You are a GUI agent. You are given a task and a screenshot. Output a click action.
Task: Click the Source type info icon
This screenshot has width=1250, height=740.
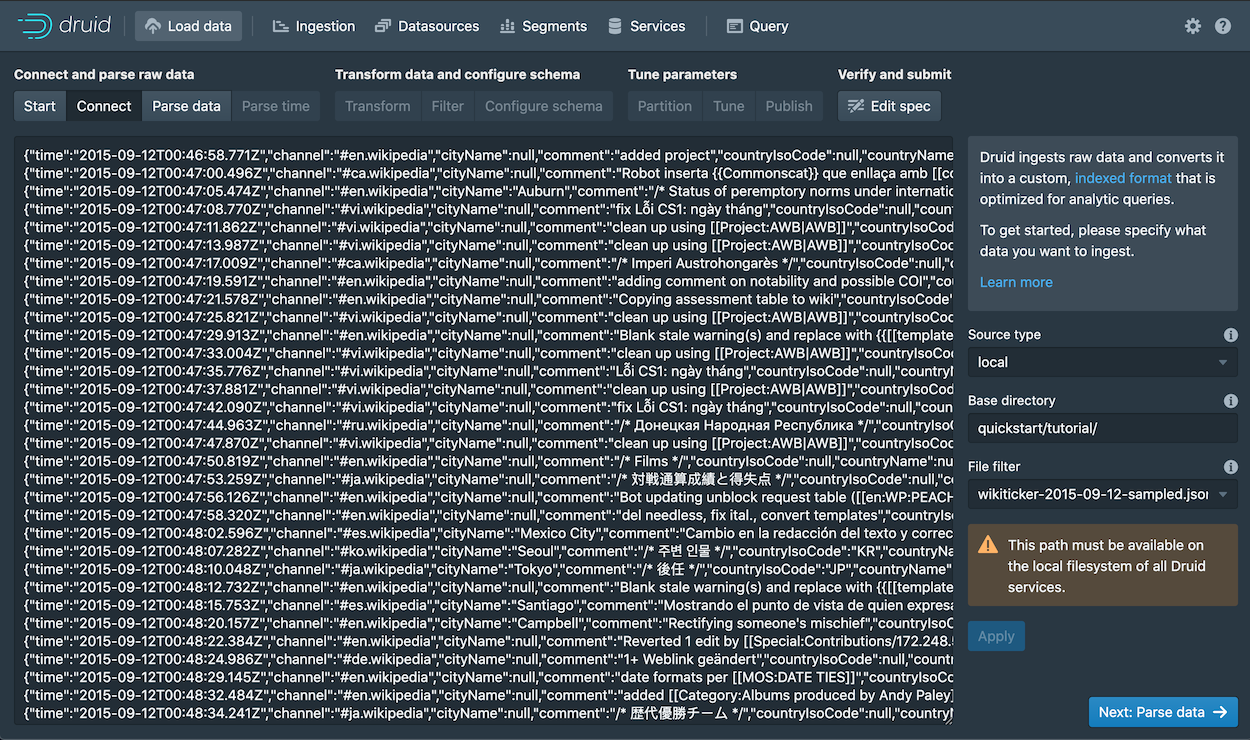1230,335
